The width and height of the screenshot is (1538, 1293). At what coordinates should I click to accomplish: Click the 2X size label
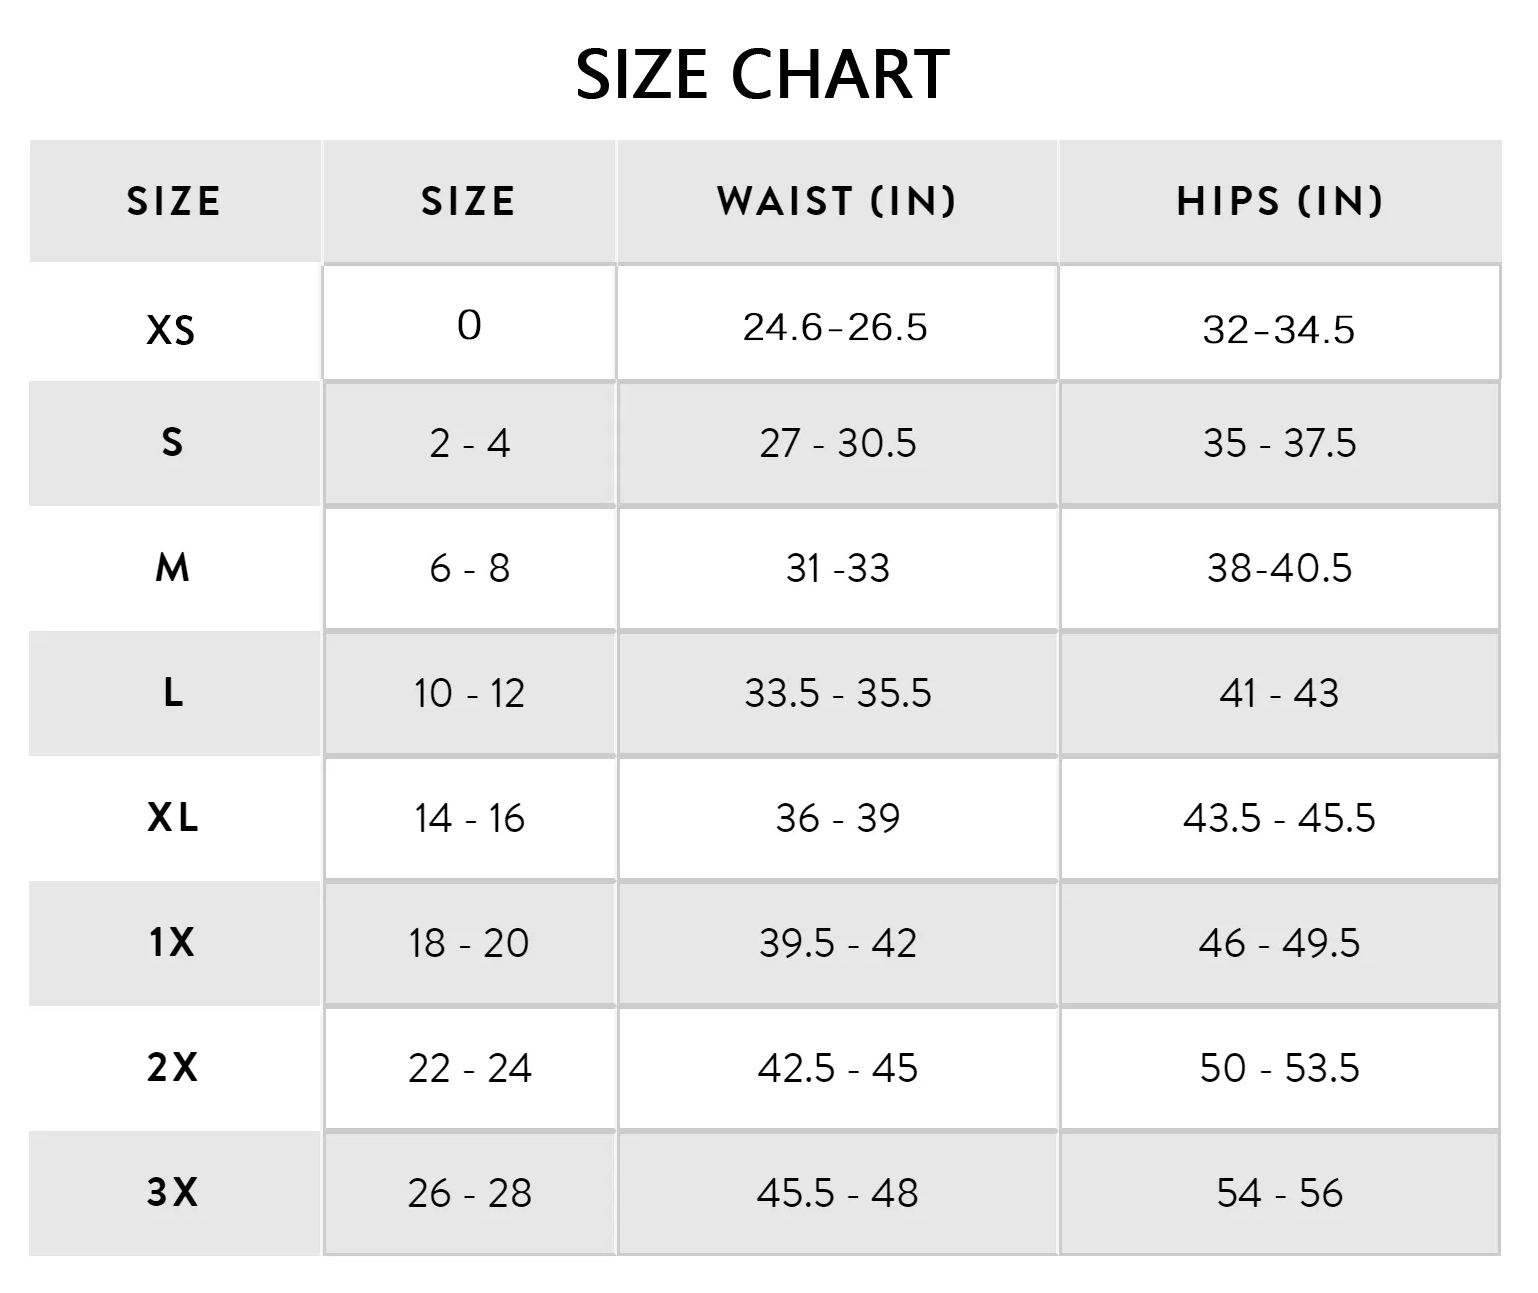click(x=172, y=1068)
